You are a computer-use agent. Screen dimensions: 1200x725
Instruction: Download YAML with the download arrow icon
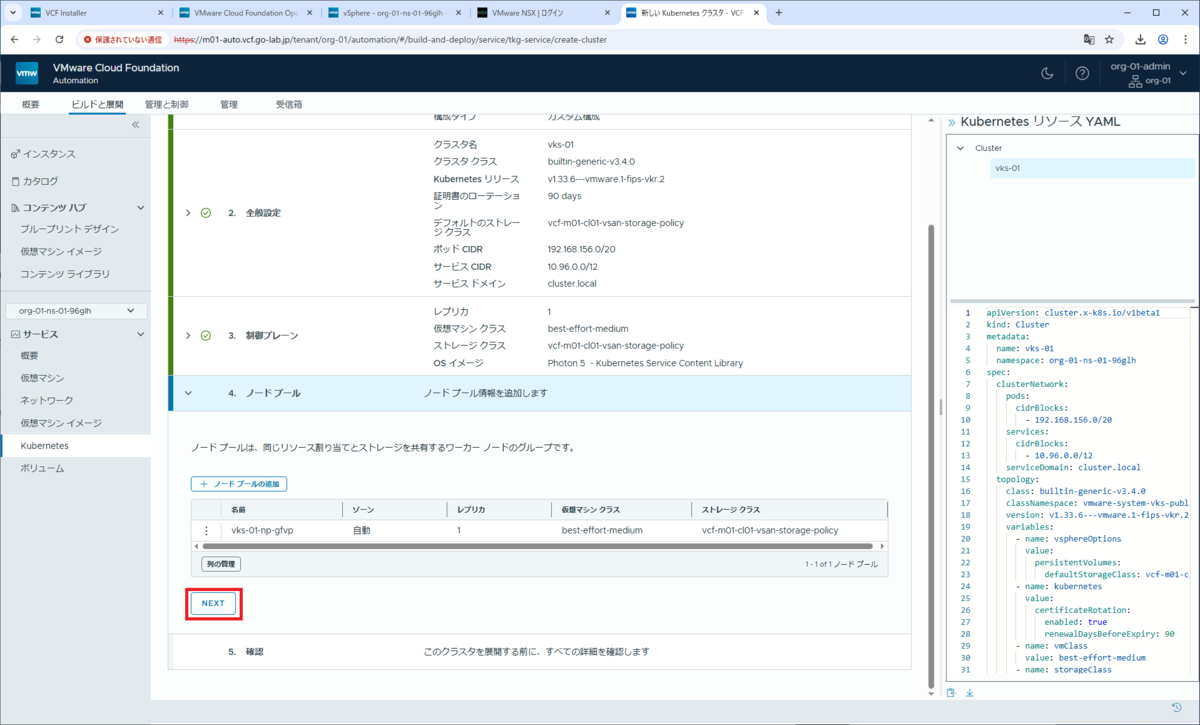(x=969, y=693)
